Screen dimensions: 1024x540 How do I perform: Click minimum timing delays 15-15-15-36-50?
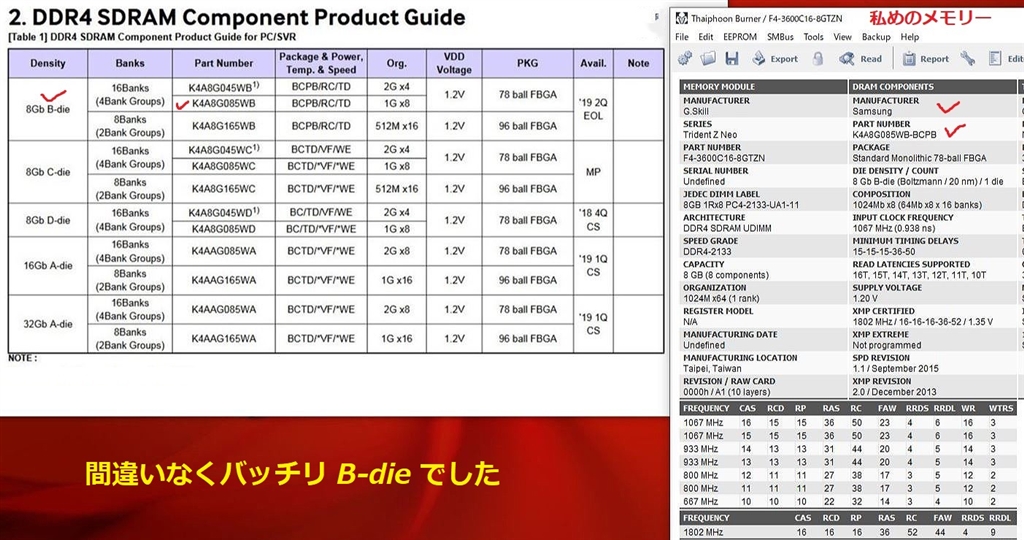884,252
